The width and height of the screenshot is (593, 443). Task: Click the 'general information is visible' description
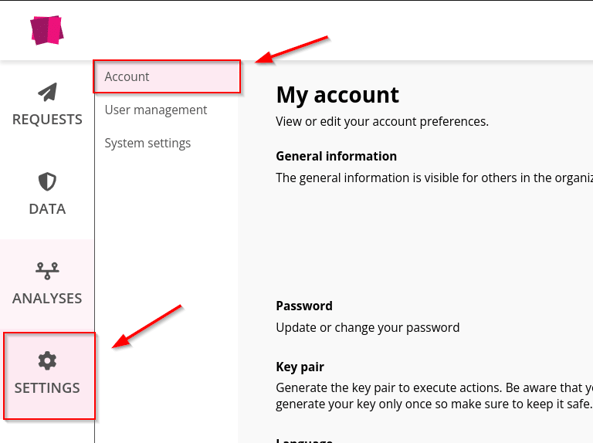pyautogui.click(x=434, y=178)
